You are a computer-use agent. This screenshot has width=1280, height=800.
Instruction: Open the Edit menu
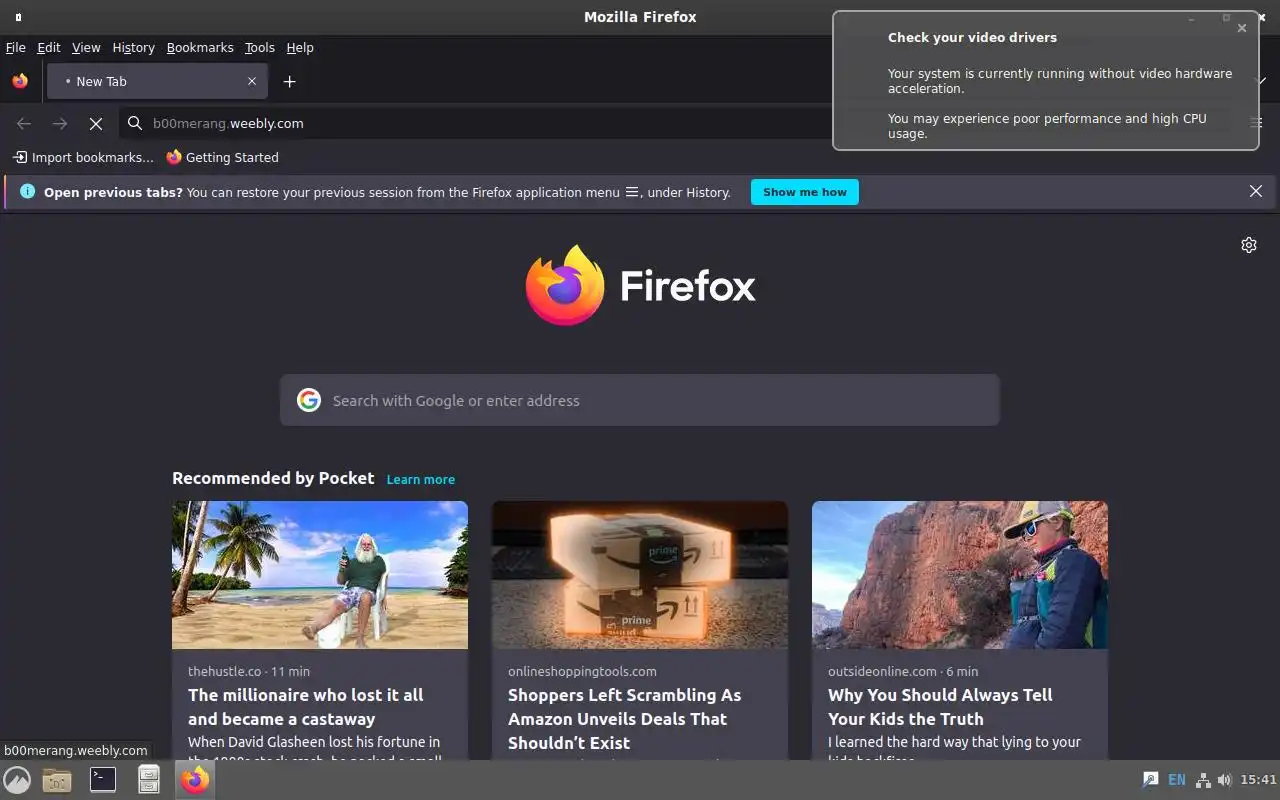(49, 47)
